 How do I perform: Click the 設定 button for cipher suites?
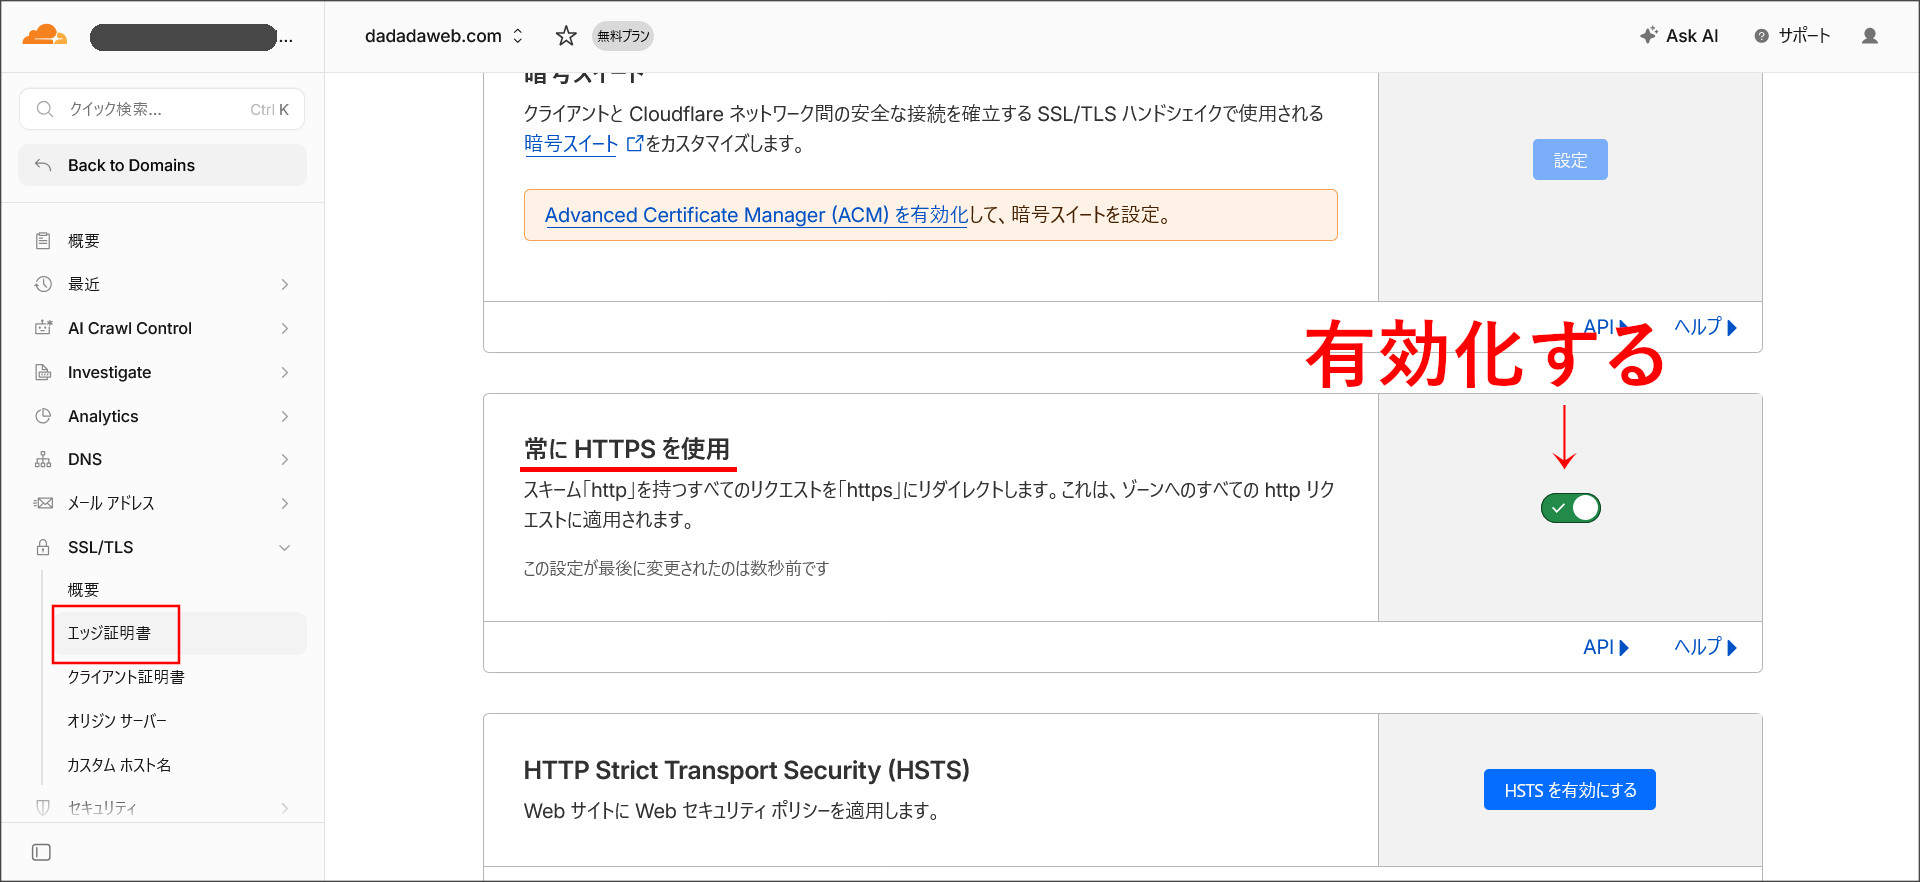1570,160
